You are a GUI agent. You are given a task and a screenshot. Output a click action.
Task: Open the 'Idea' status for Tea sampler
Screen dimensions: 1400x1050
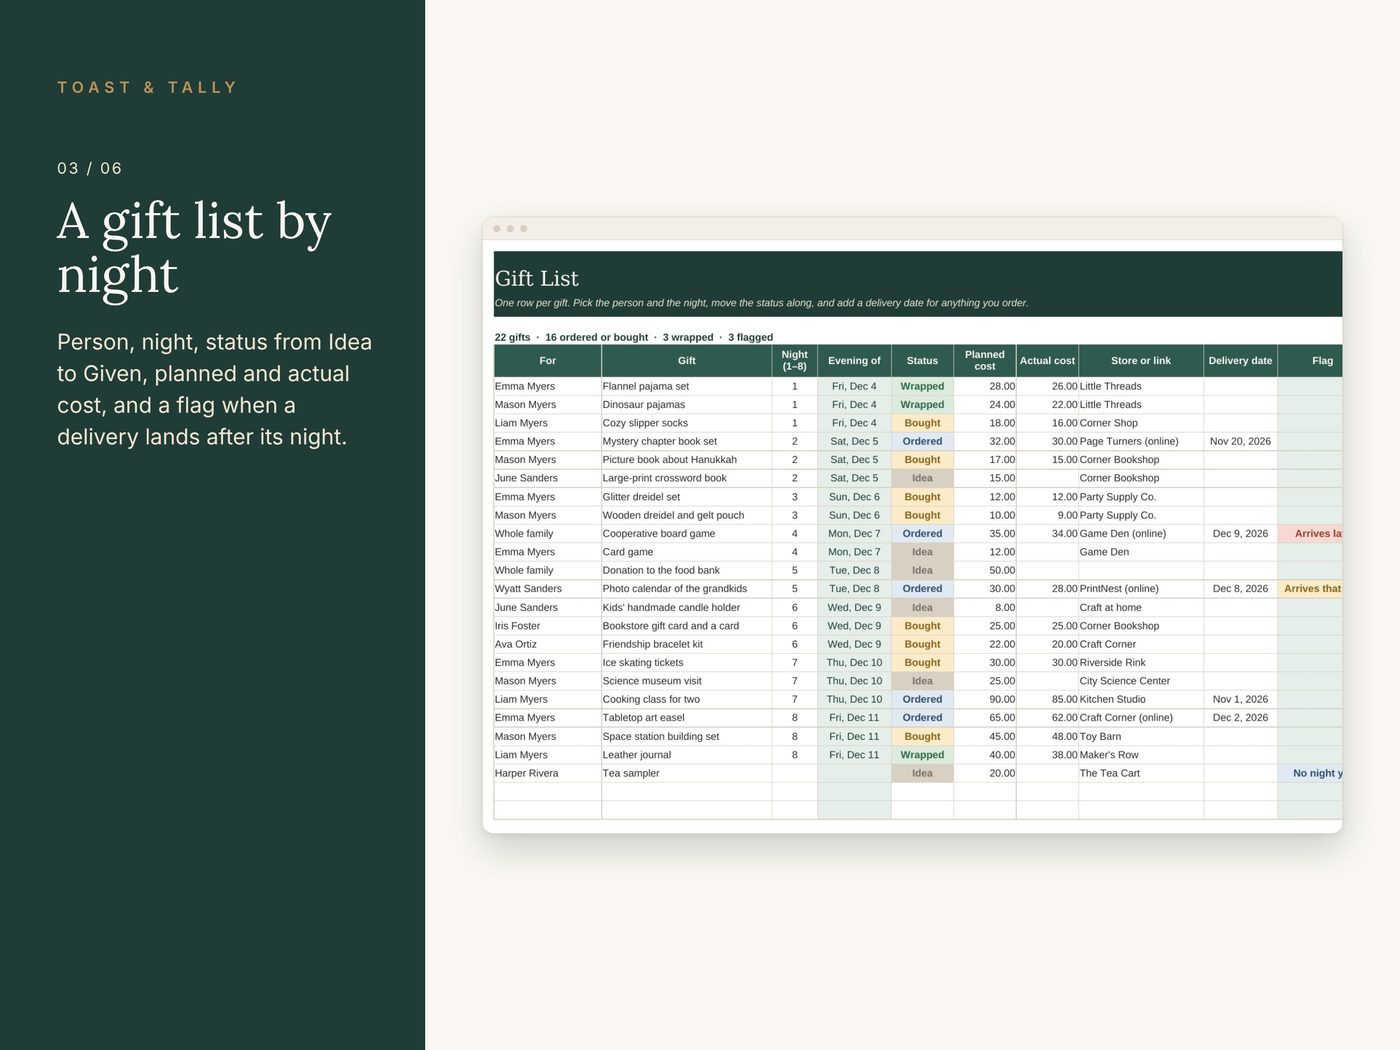[x=922, y=773]
